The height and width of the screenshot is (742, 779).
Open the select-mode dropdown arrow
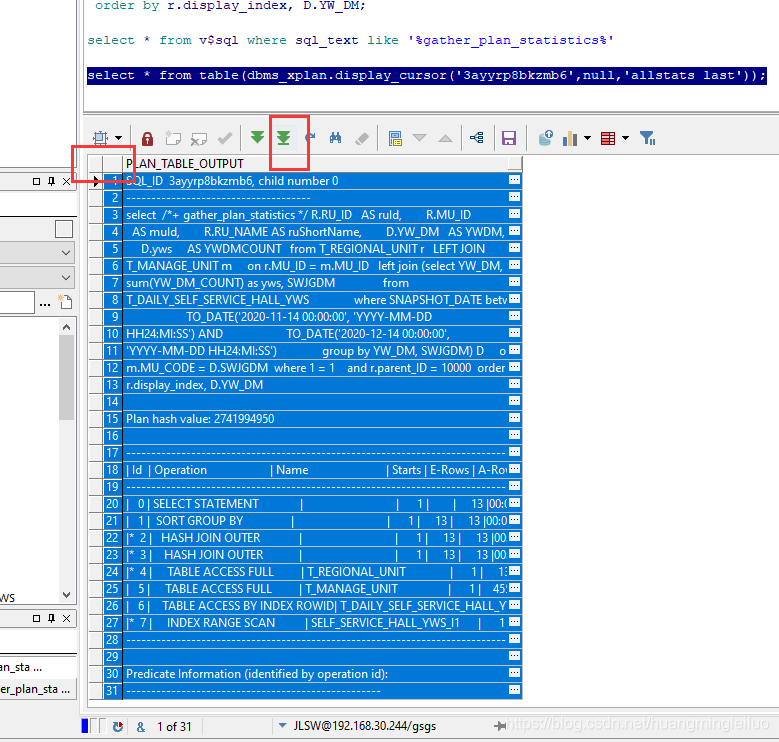click(x=118, y=138)
